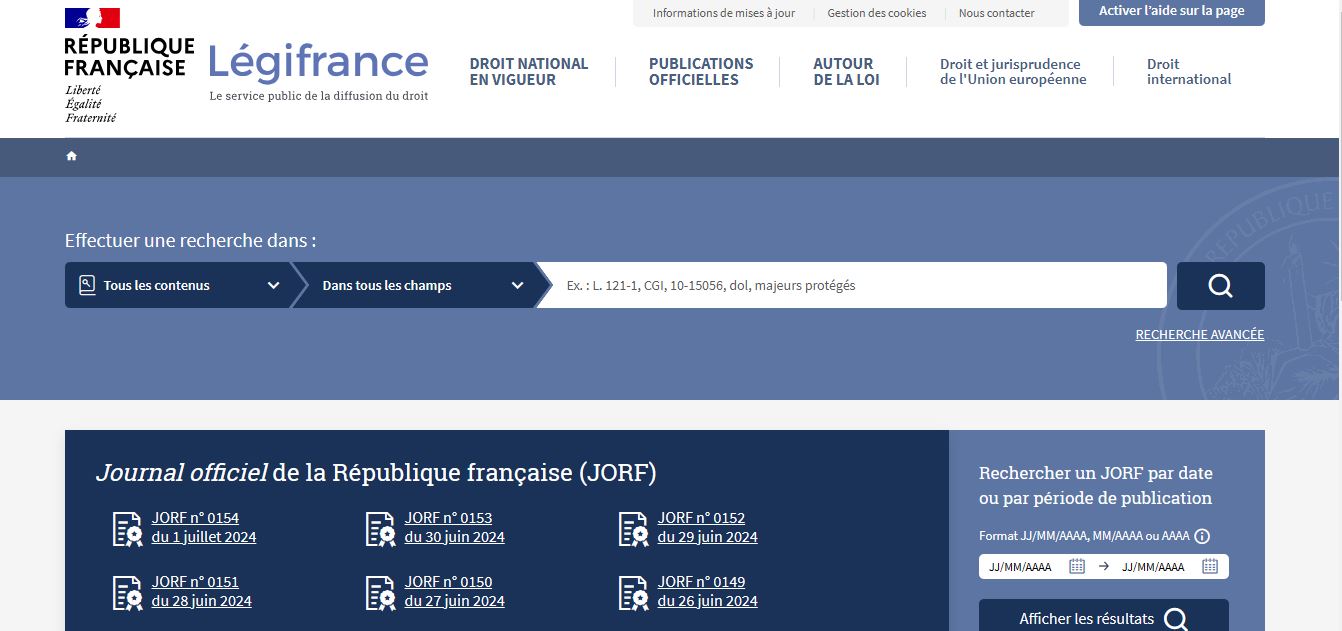Click document icon beside JORF n° 0150
1342x631 pixels.
tap(380, 592)
